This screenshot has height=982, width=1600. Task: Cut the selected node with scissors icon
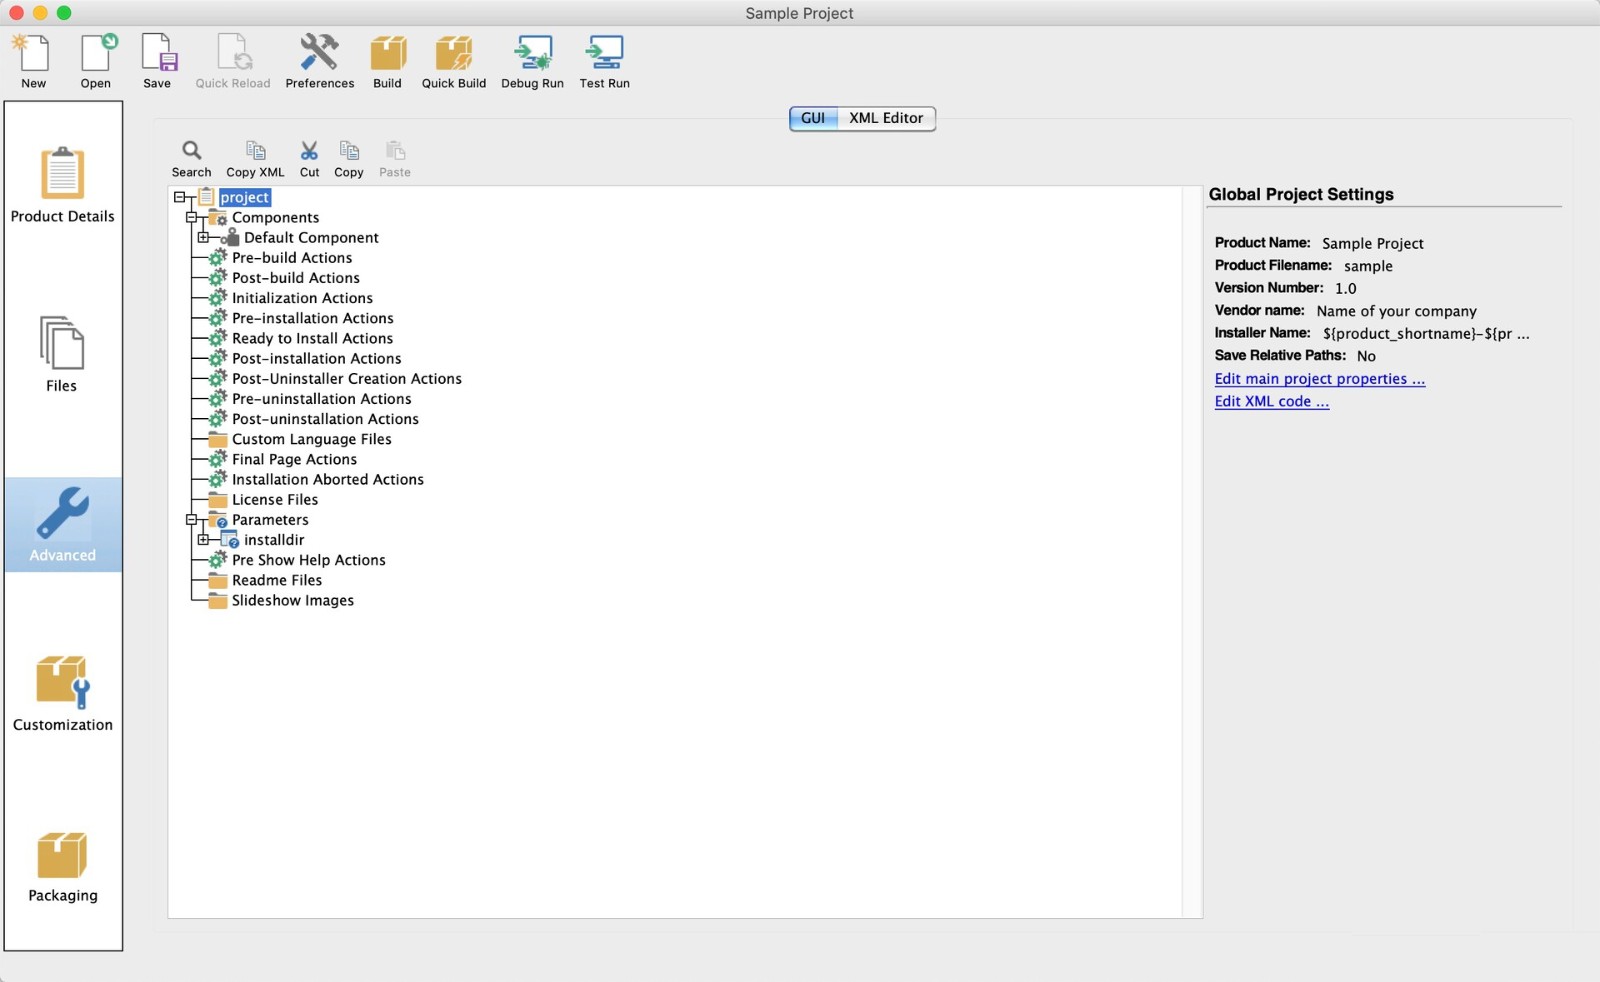click(x=310, y=159)
